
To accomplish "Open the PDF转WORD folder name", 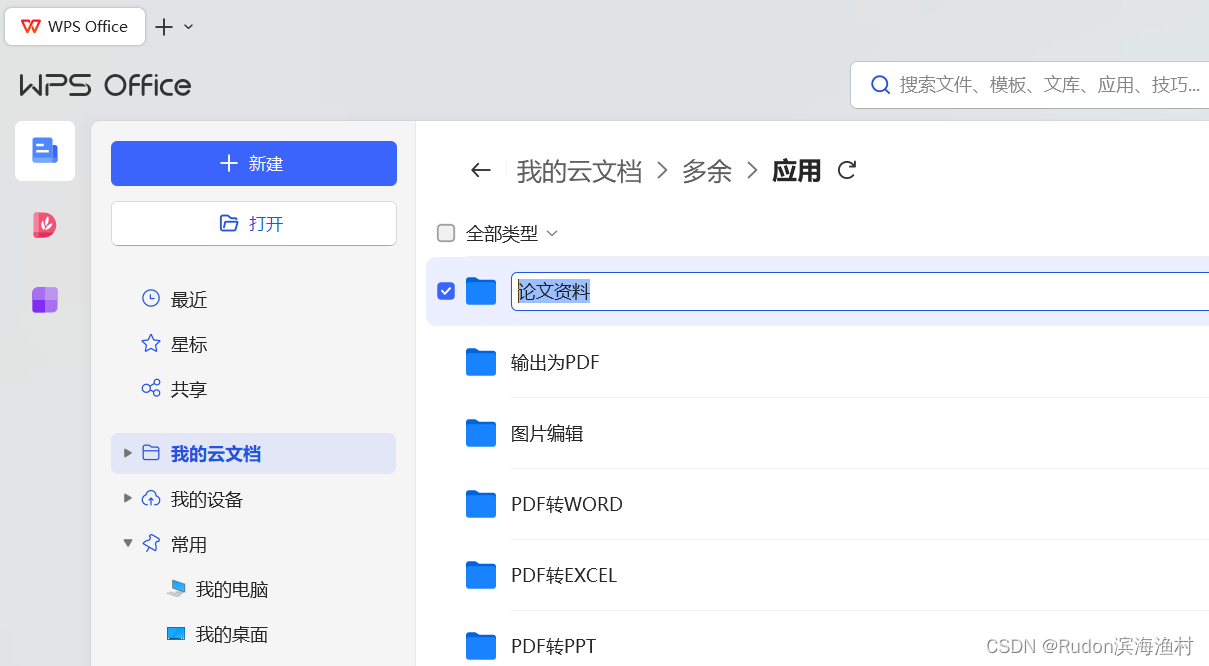I will click(x=567, y=504).
